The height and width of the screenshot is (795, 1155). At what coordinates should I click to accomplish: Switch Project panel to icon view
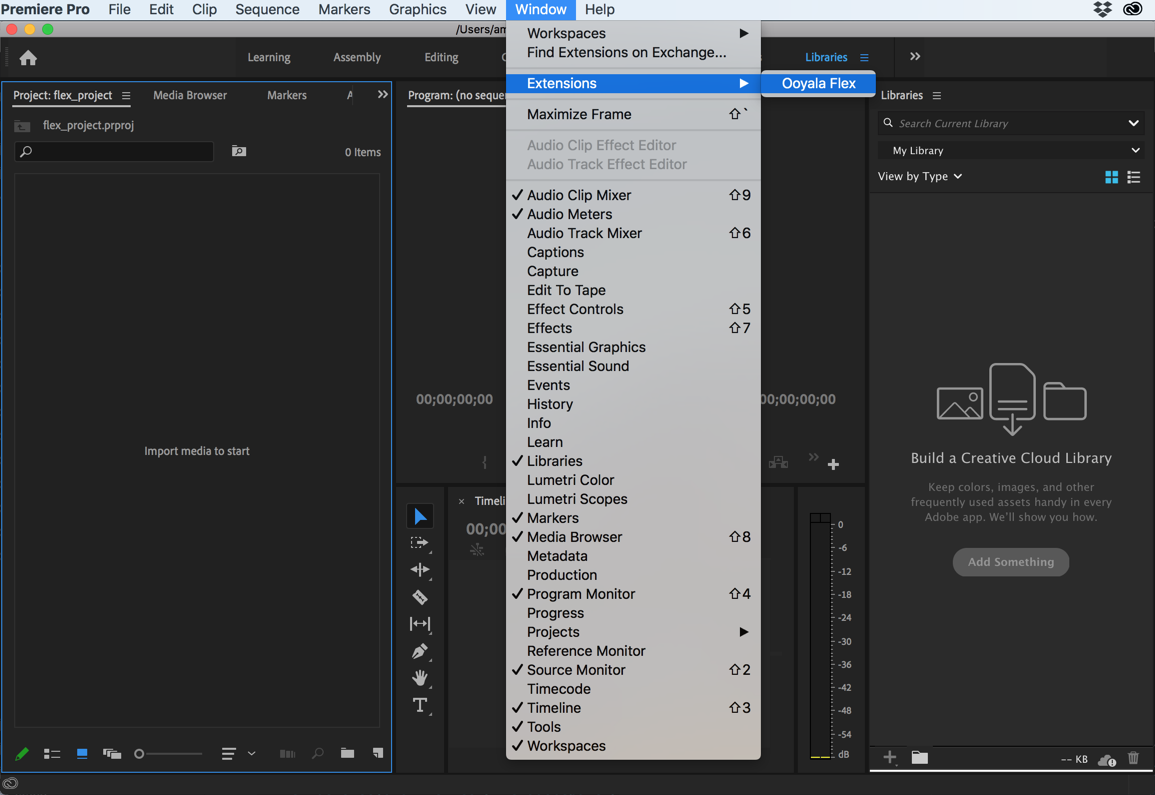(82, 754)
